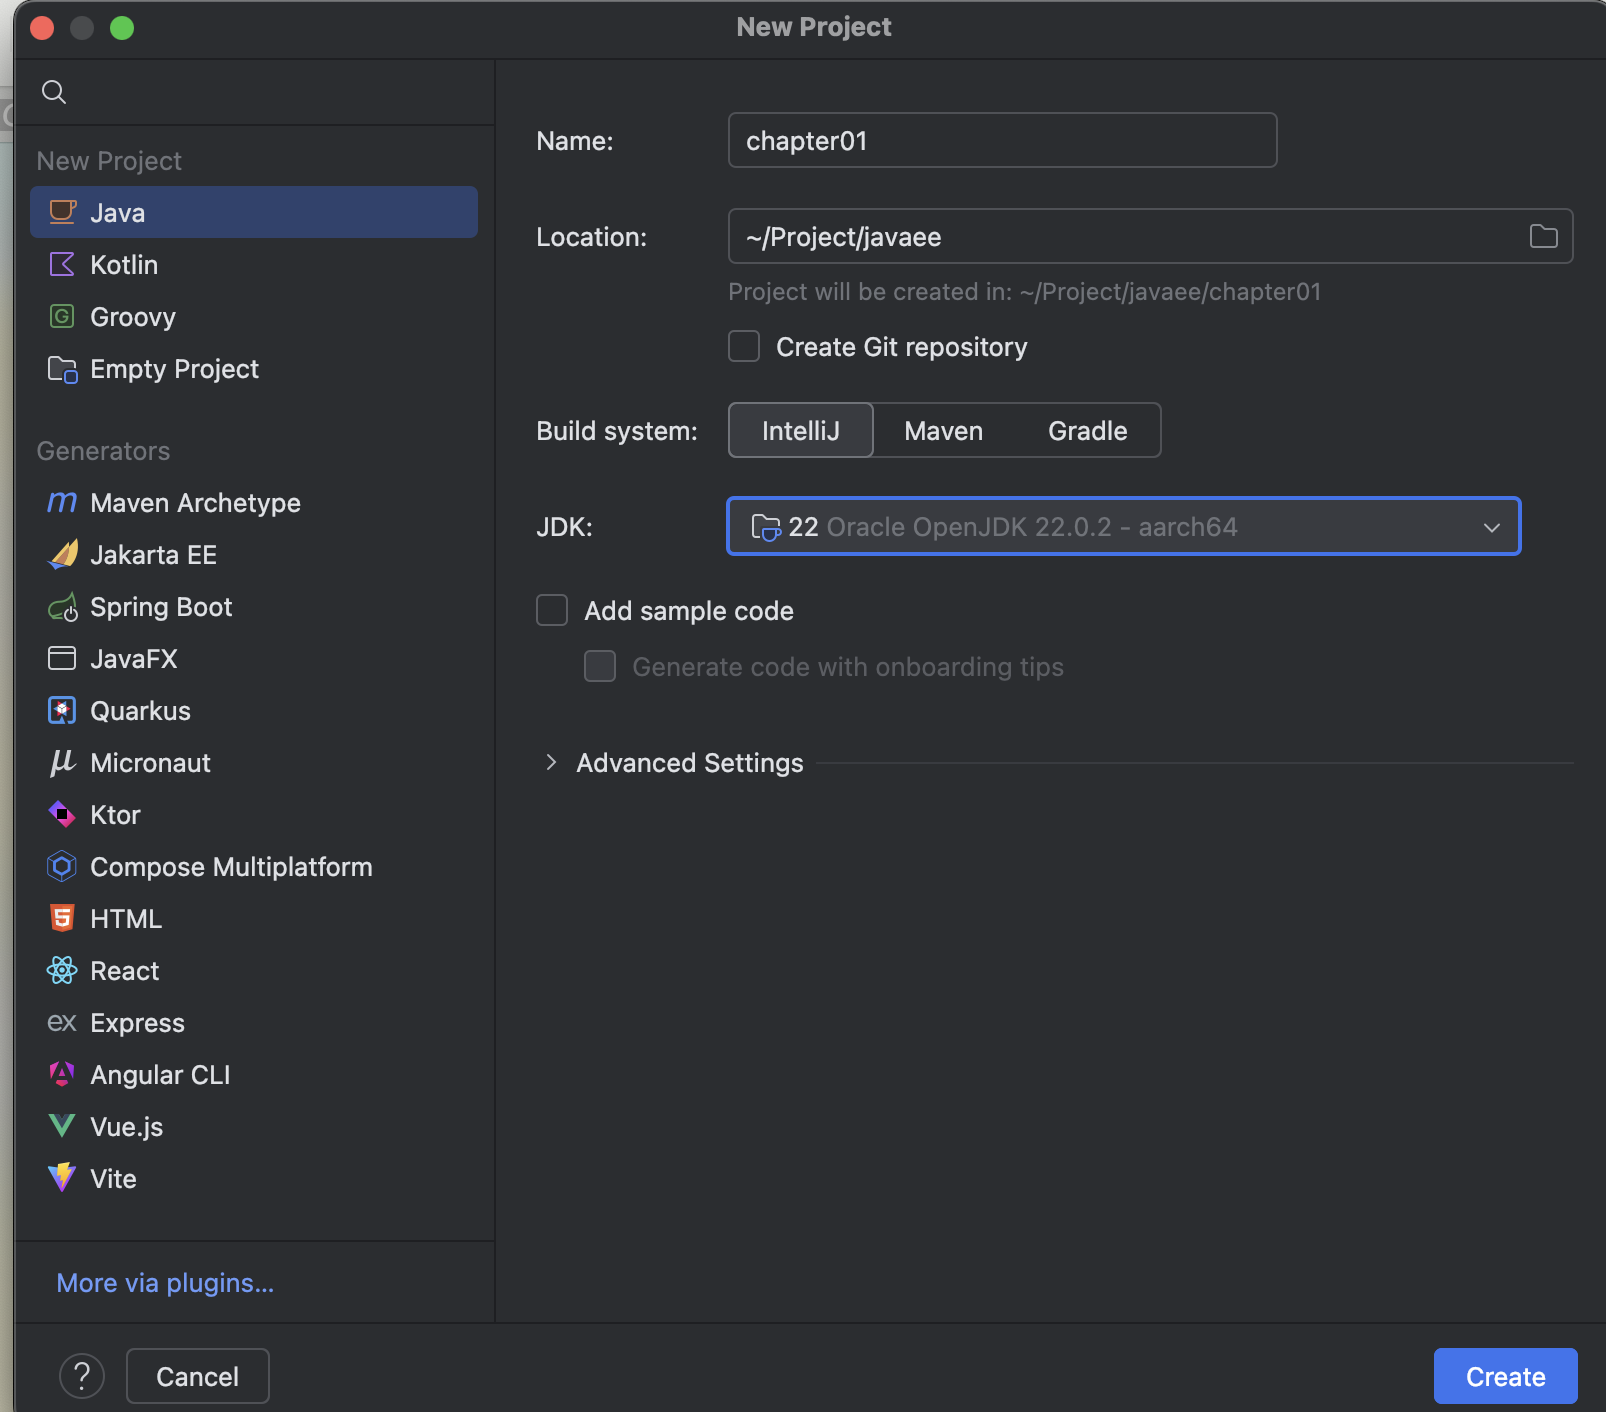This screenshot has height=1412, width=1606.
Task: Expand Advanced Settings section
Action: (x=551, y=762)
